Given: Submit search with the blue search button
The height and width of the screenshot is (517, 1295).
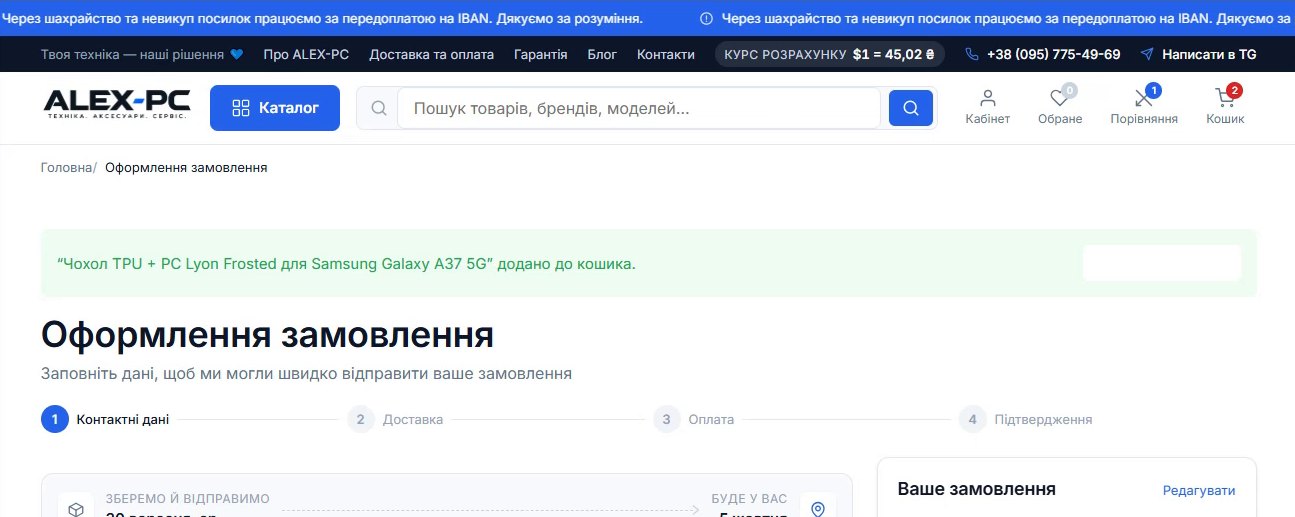Looking at the screenshot, I should [x=910, y=108].
